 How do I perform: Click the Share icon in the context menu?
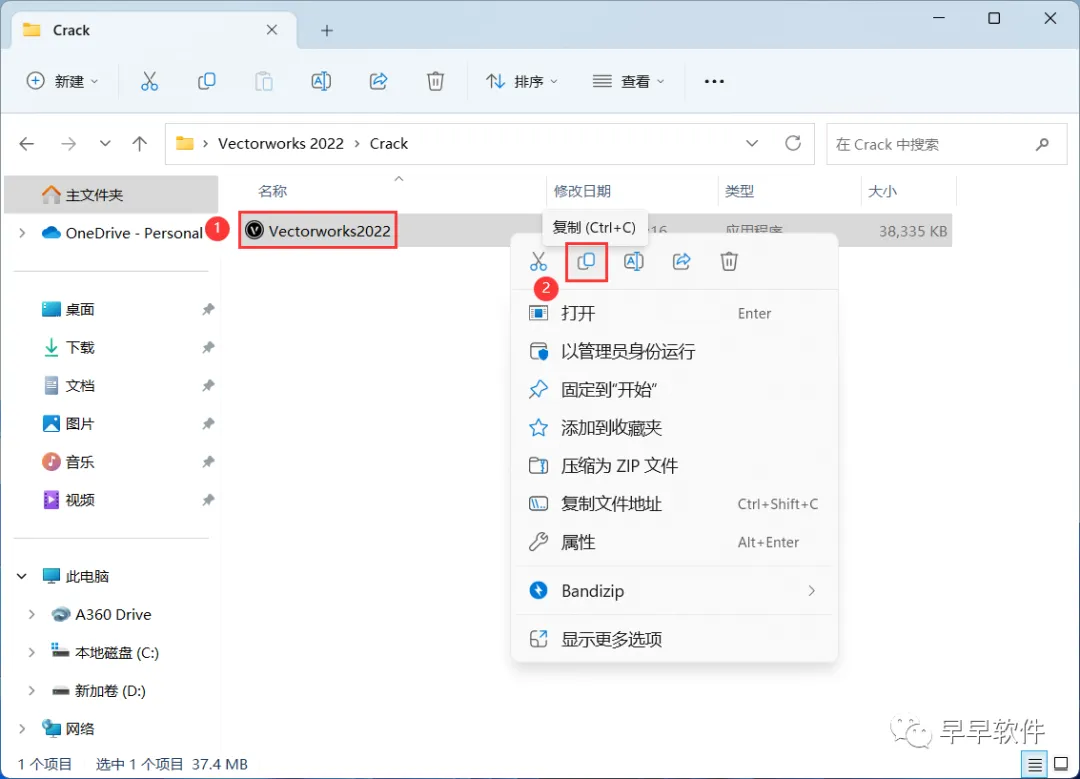click(x=681, y=262)
